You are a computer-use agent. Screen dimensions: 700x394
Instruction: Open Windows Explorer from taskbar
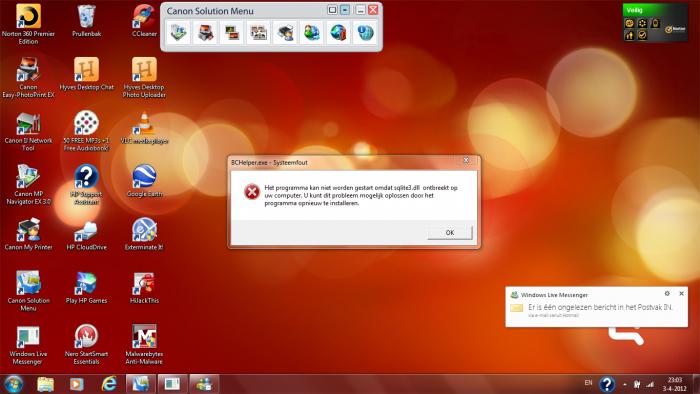click(x=45, y=384)
